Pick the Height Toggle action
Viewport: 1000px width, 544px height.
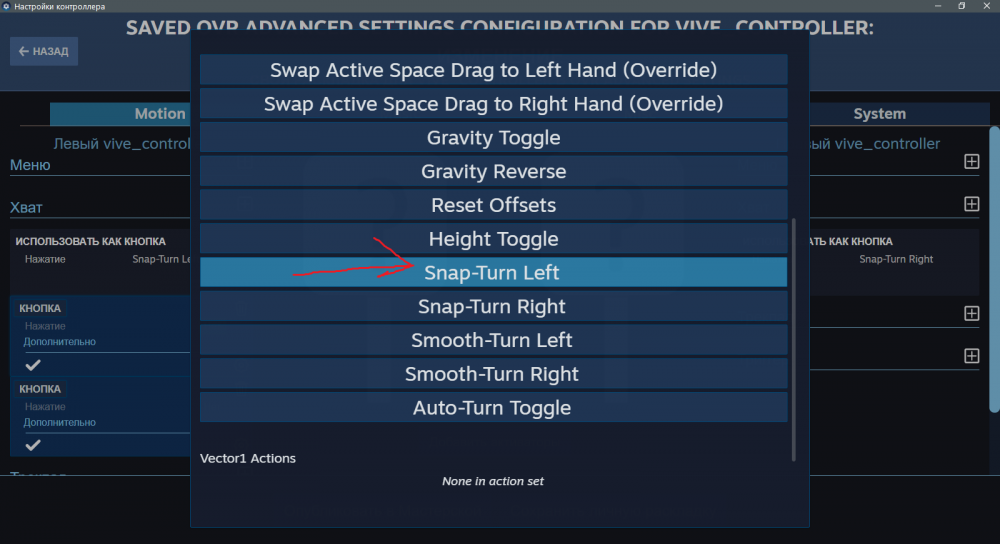pyautogui.click(x=493, y=239)
